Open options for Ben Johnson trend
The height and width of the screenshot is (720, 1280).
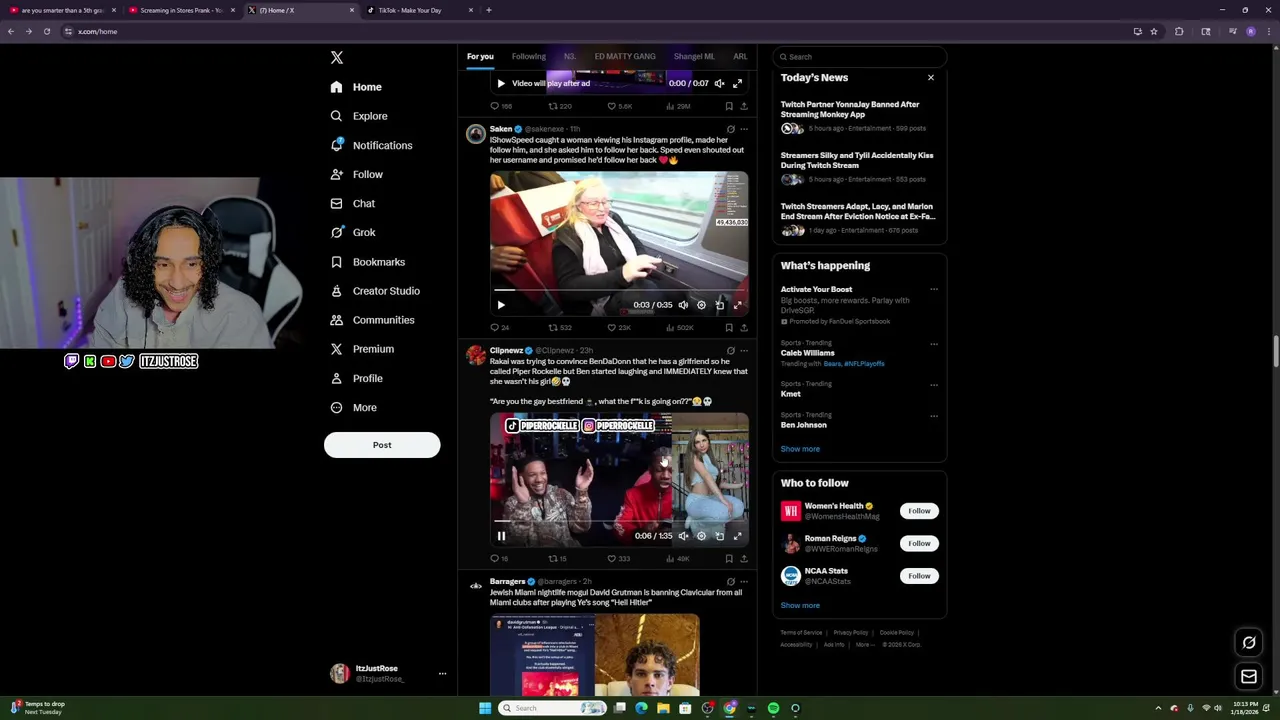(933, 415)
